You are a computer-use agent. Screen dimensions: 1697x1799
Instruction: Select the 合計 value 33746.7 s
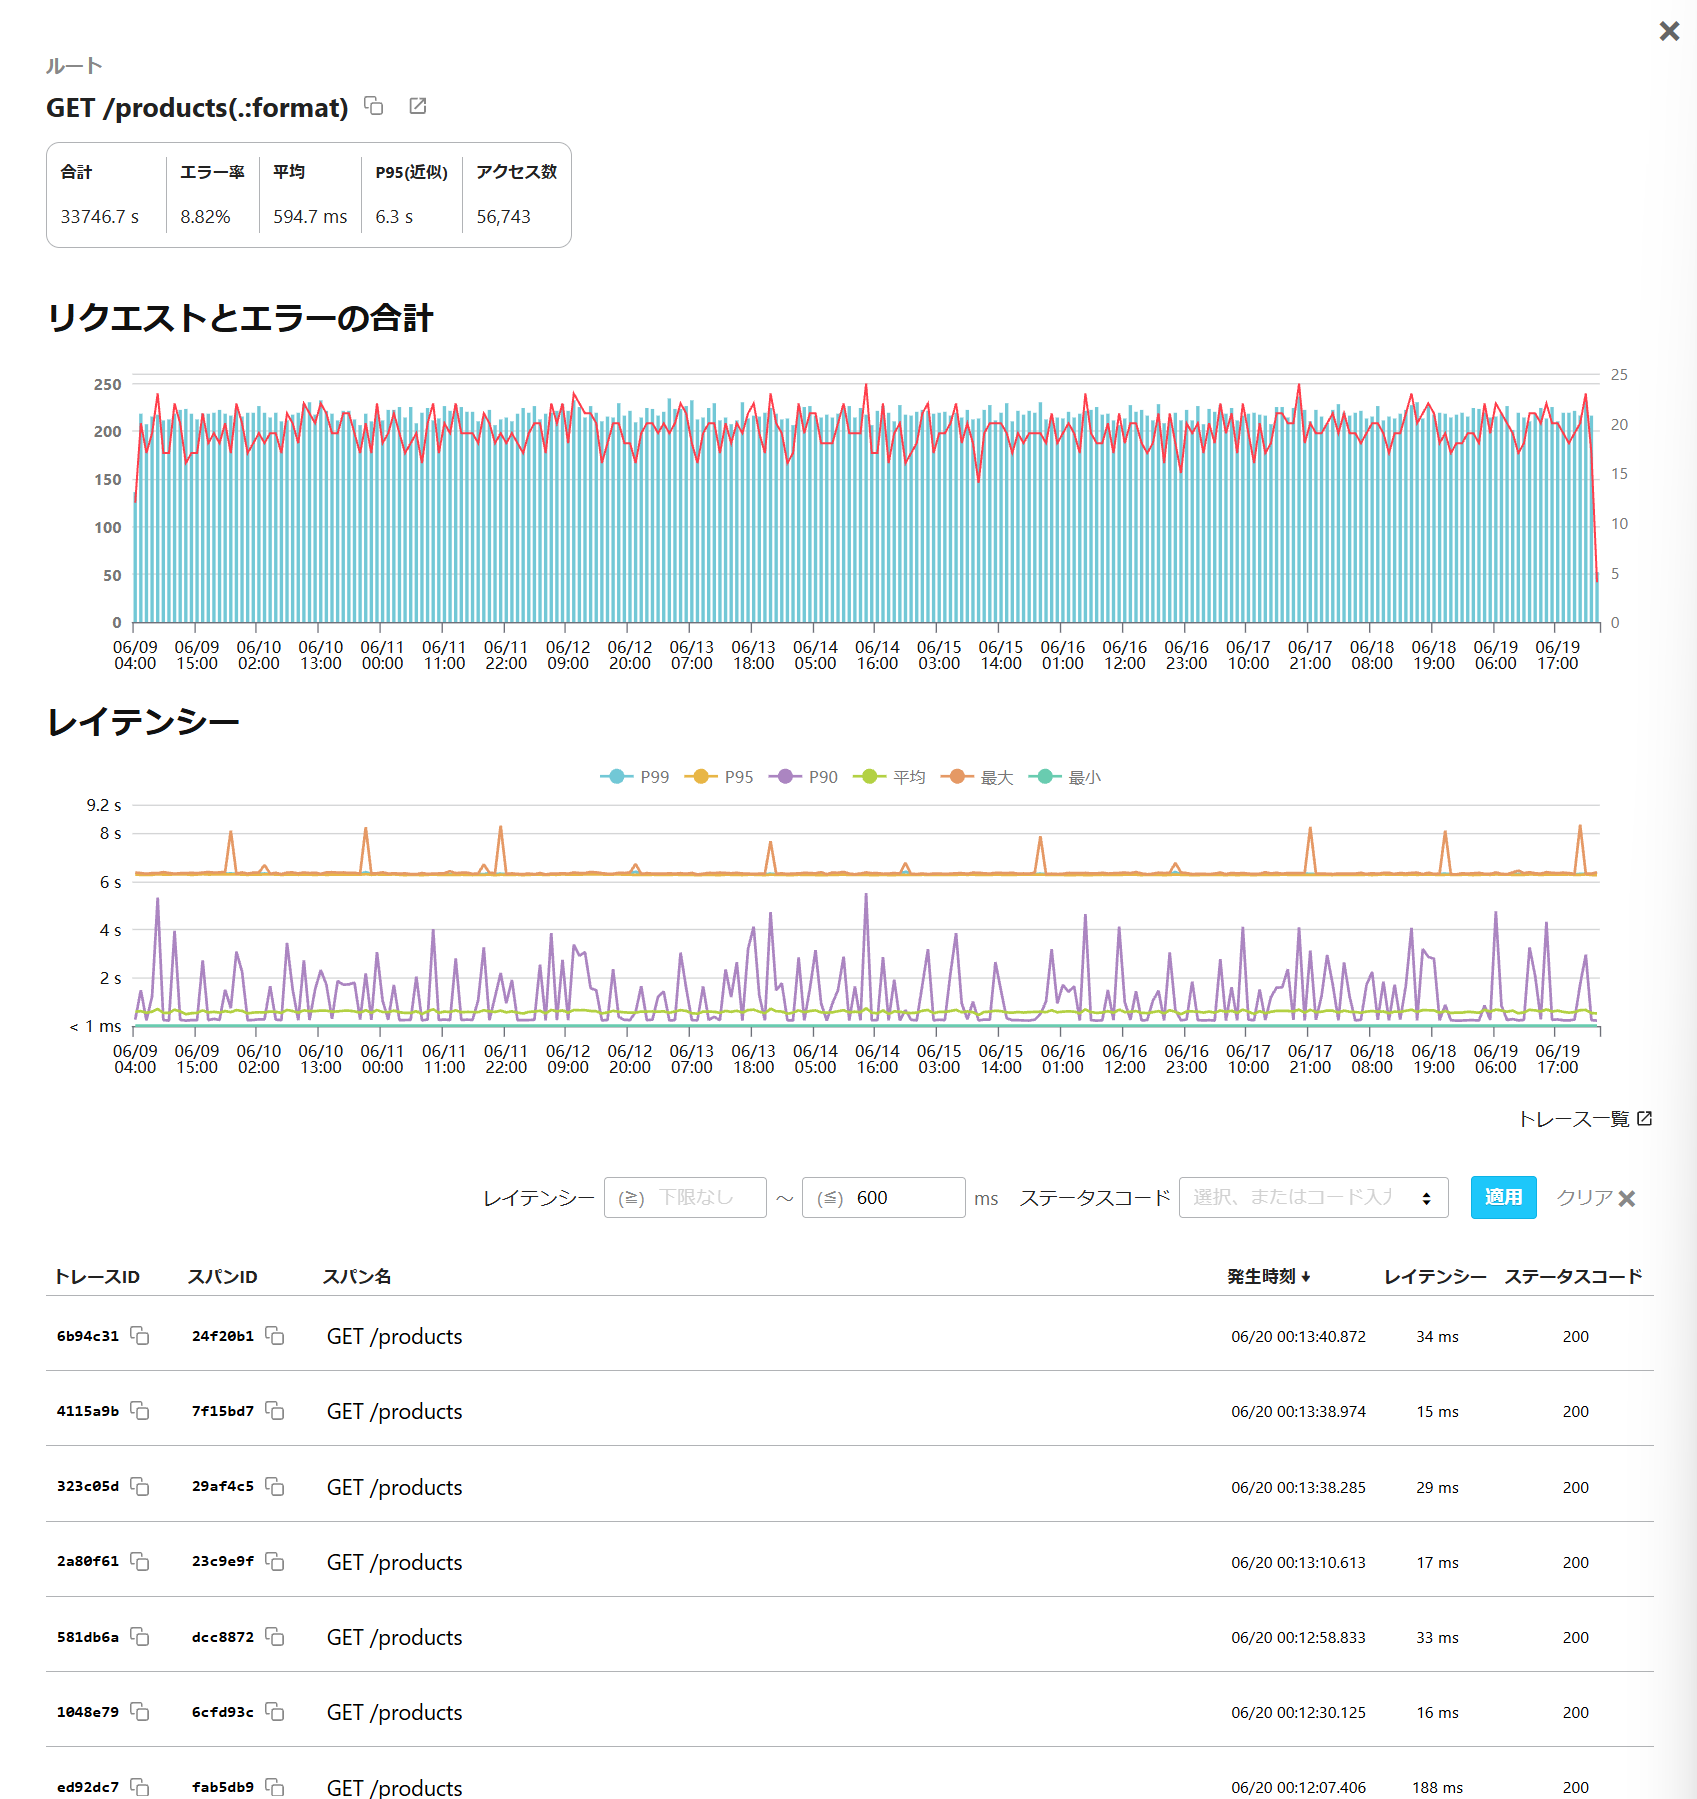[x=100, y=217]
